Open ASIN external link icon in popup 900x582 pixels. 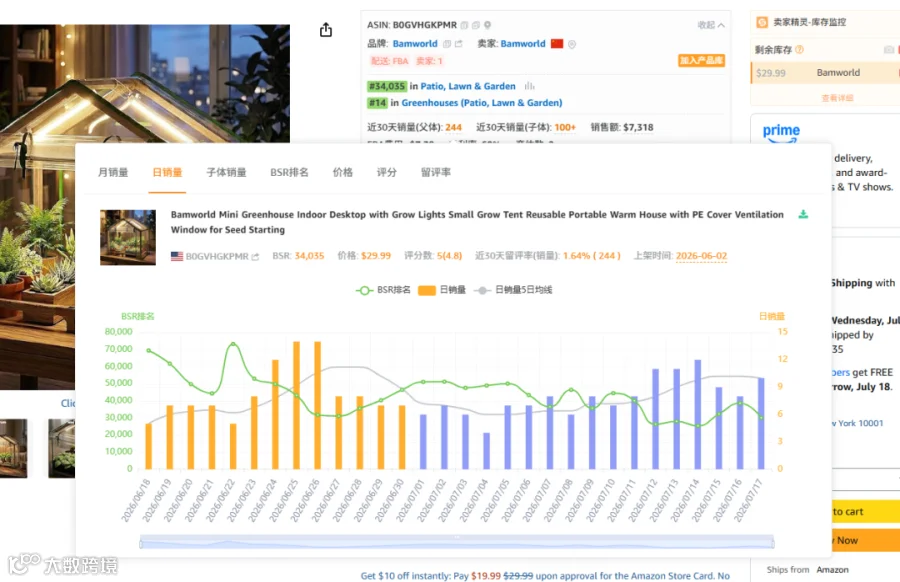coord(255,257)
